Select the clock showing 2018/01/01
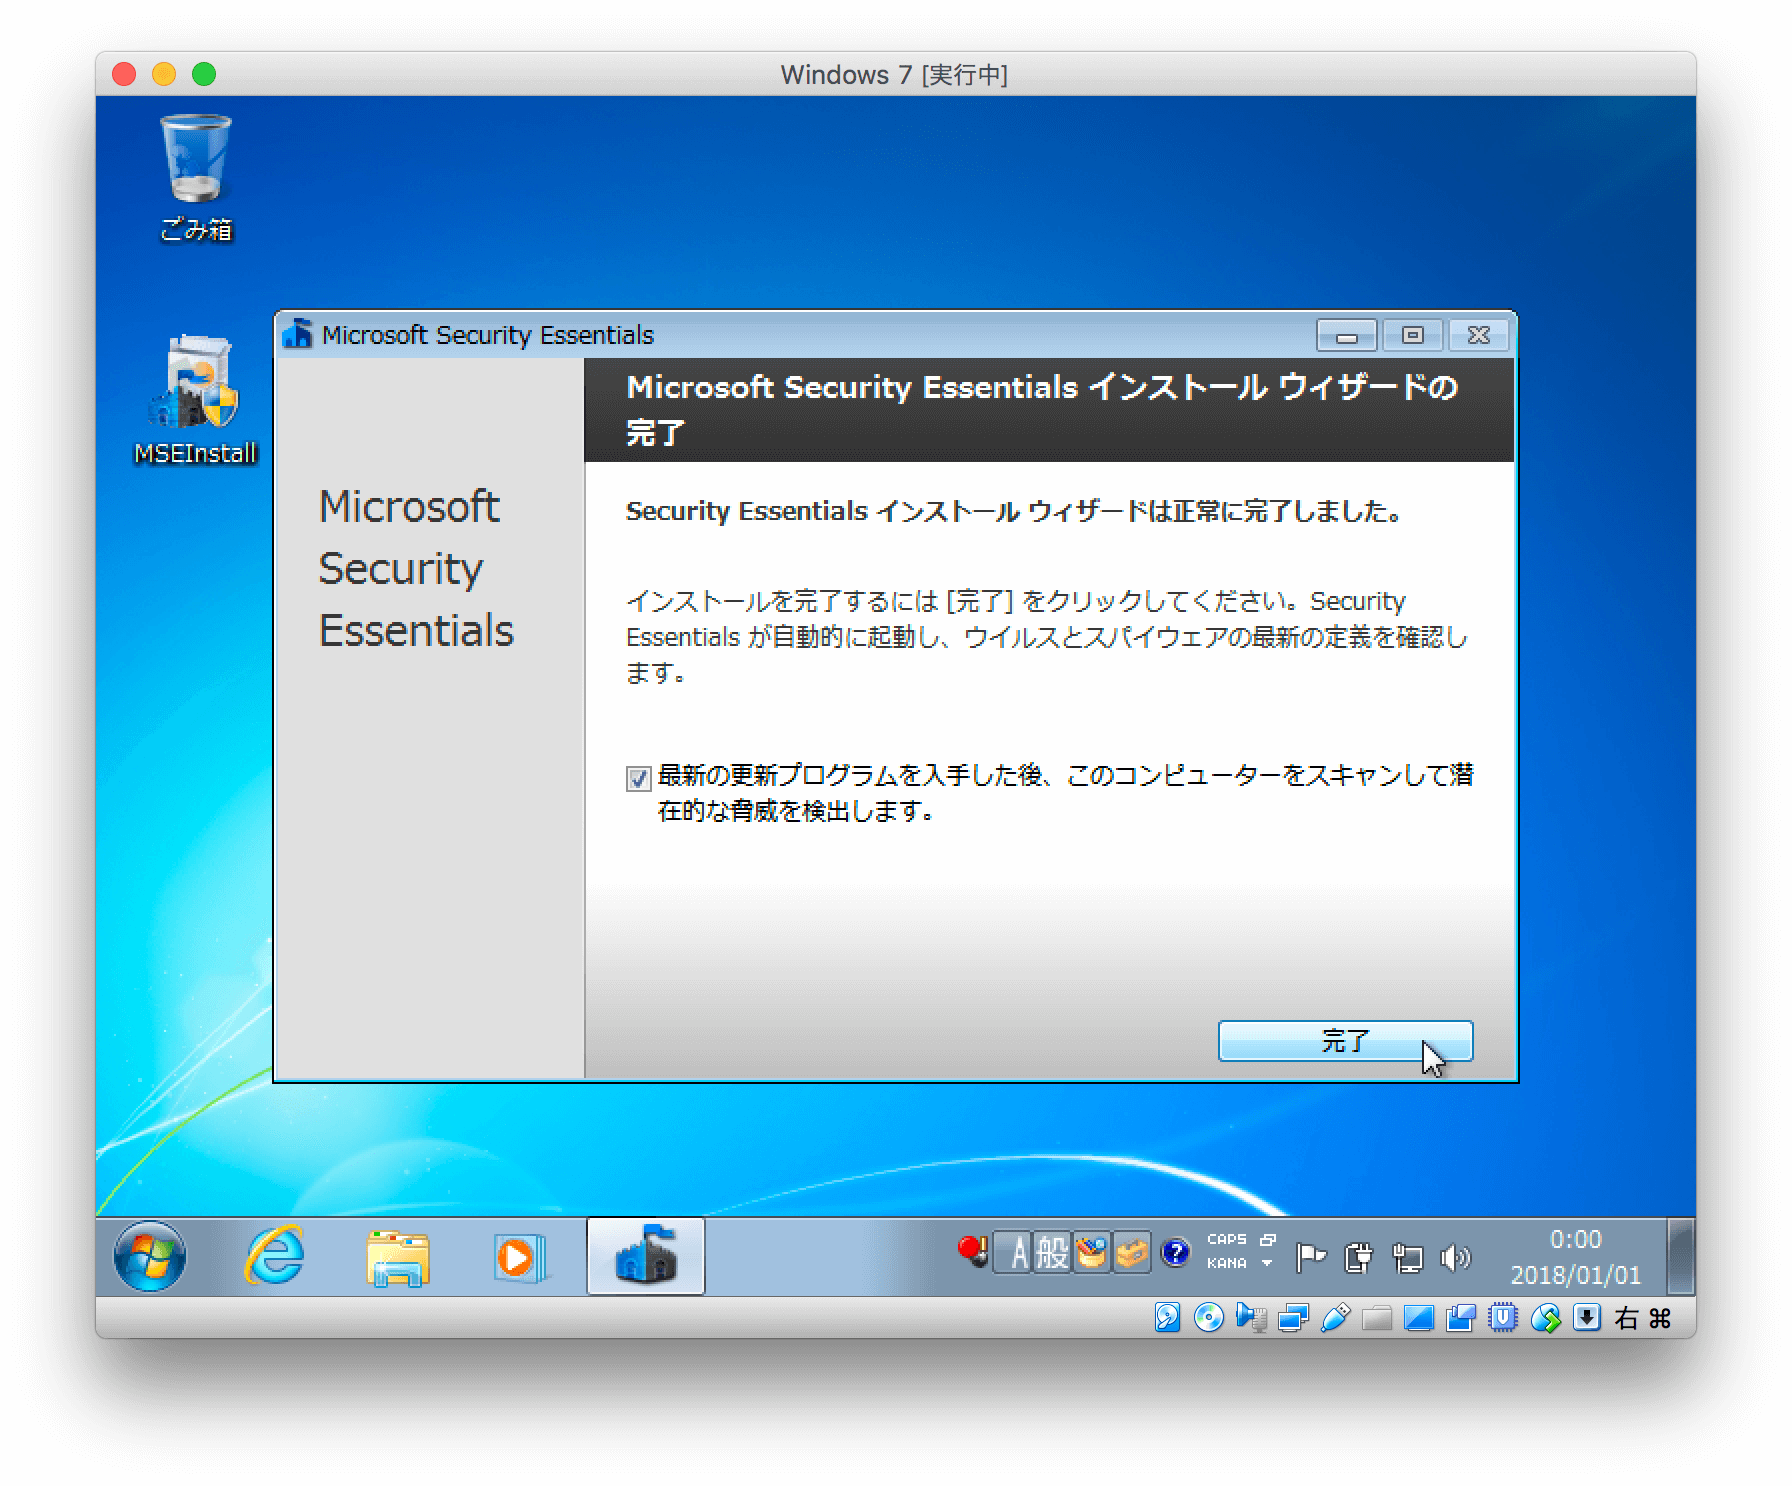 coord(1577,1276)
